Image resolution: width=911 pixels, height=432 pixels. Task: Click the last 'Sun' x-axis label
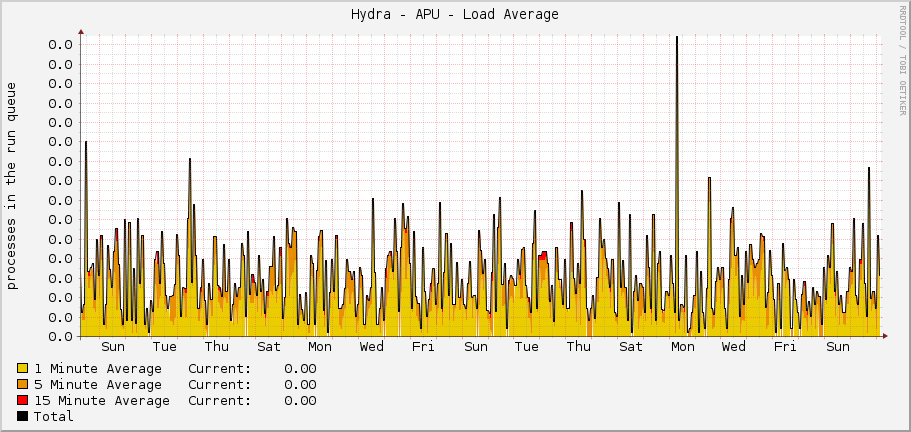pos(838,347)
